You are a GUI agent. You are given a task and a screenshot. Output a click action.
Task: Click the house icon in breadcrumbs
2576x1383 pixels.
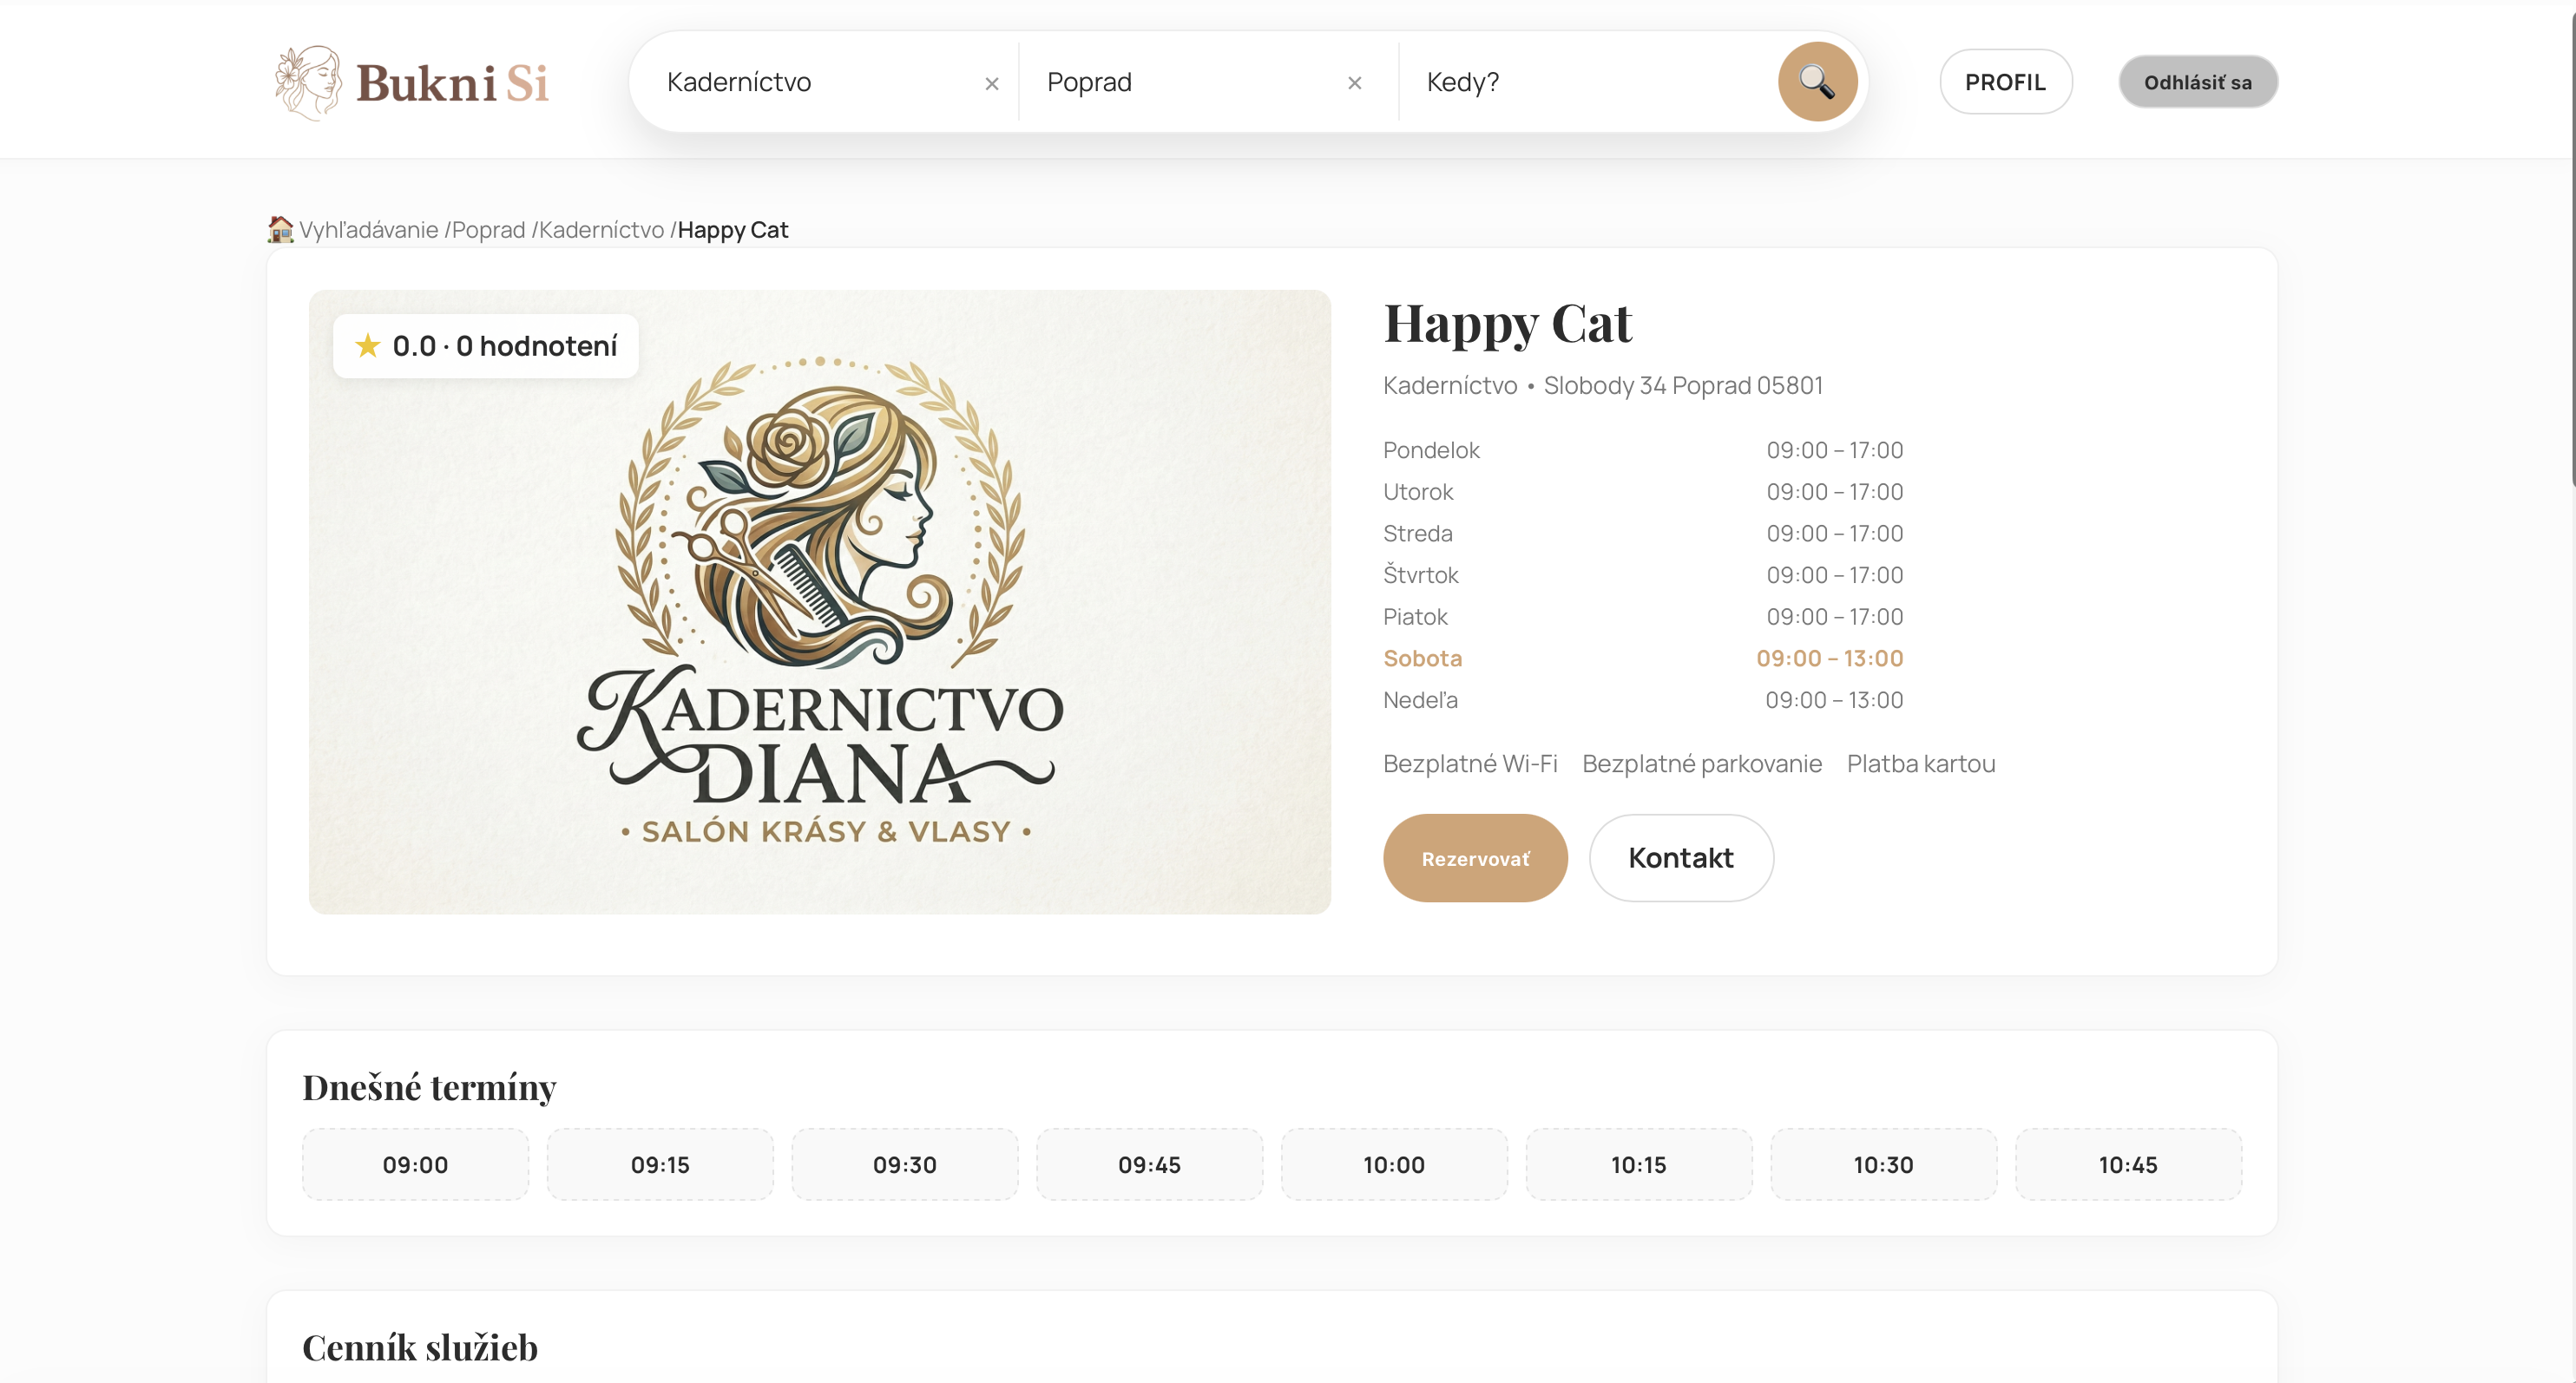tap(280, 229)
